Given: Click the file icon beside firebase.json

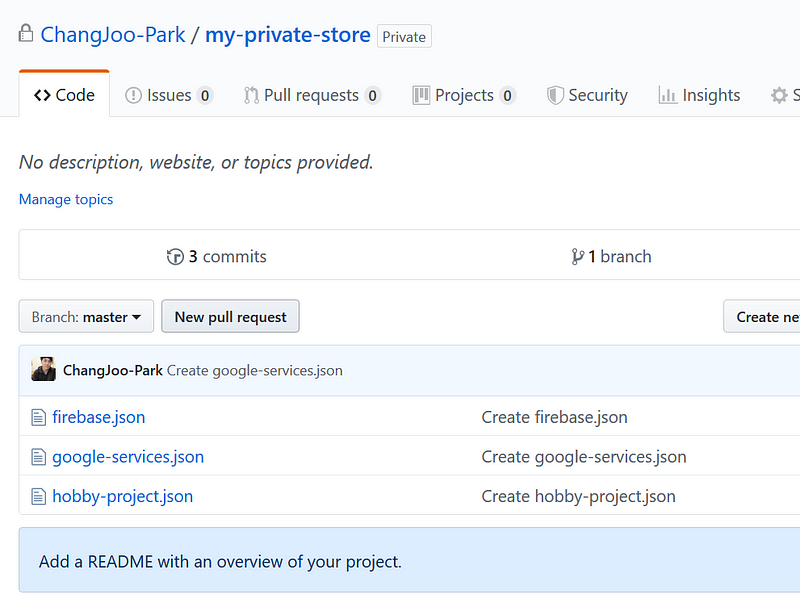Looking at the screenshot, I should (x=37, y=417).
